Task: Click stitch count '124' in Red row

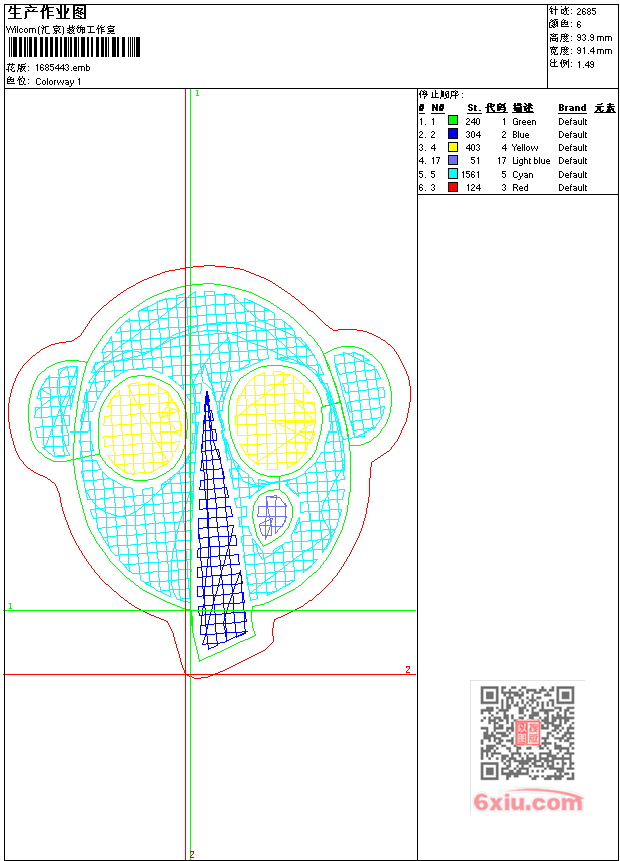Action: pyautogui.click(x=473, y=188)
